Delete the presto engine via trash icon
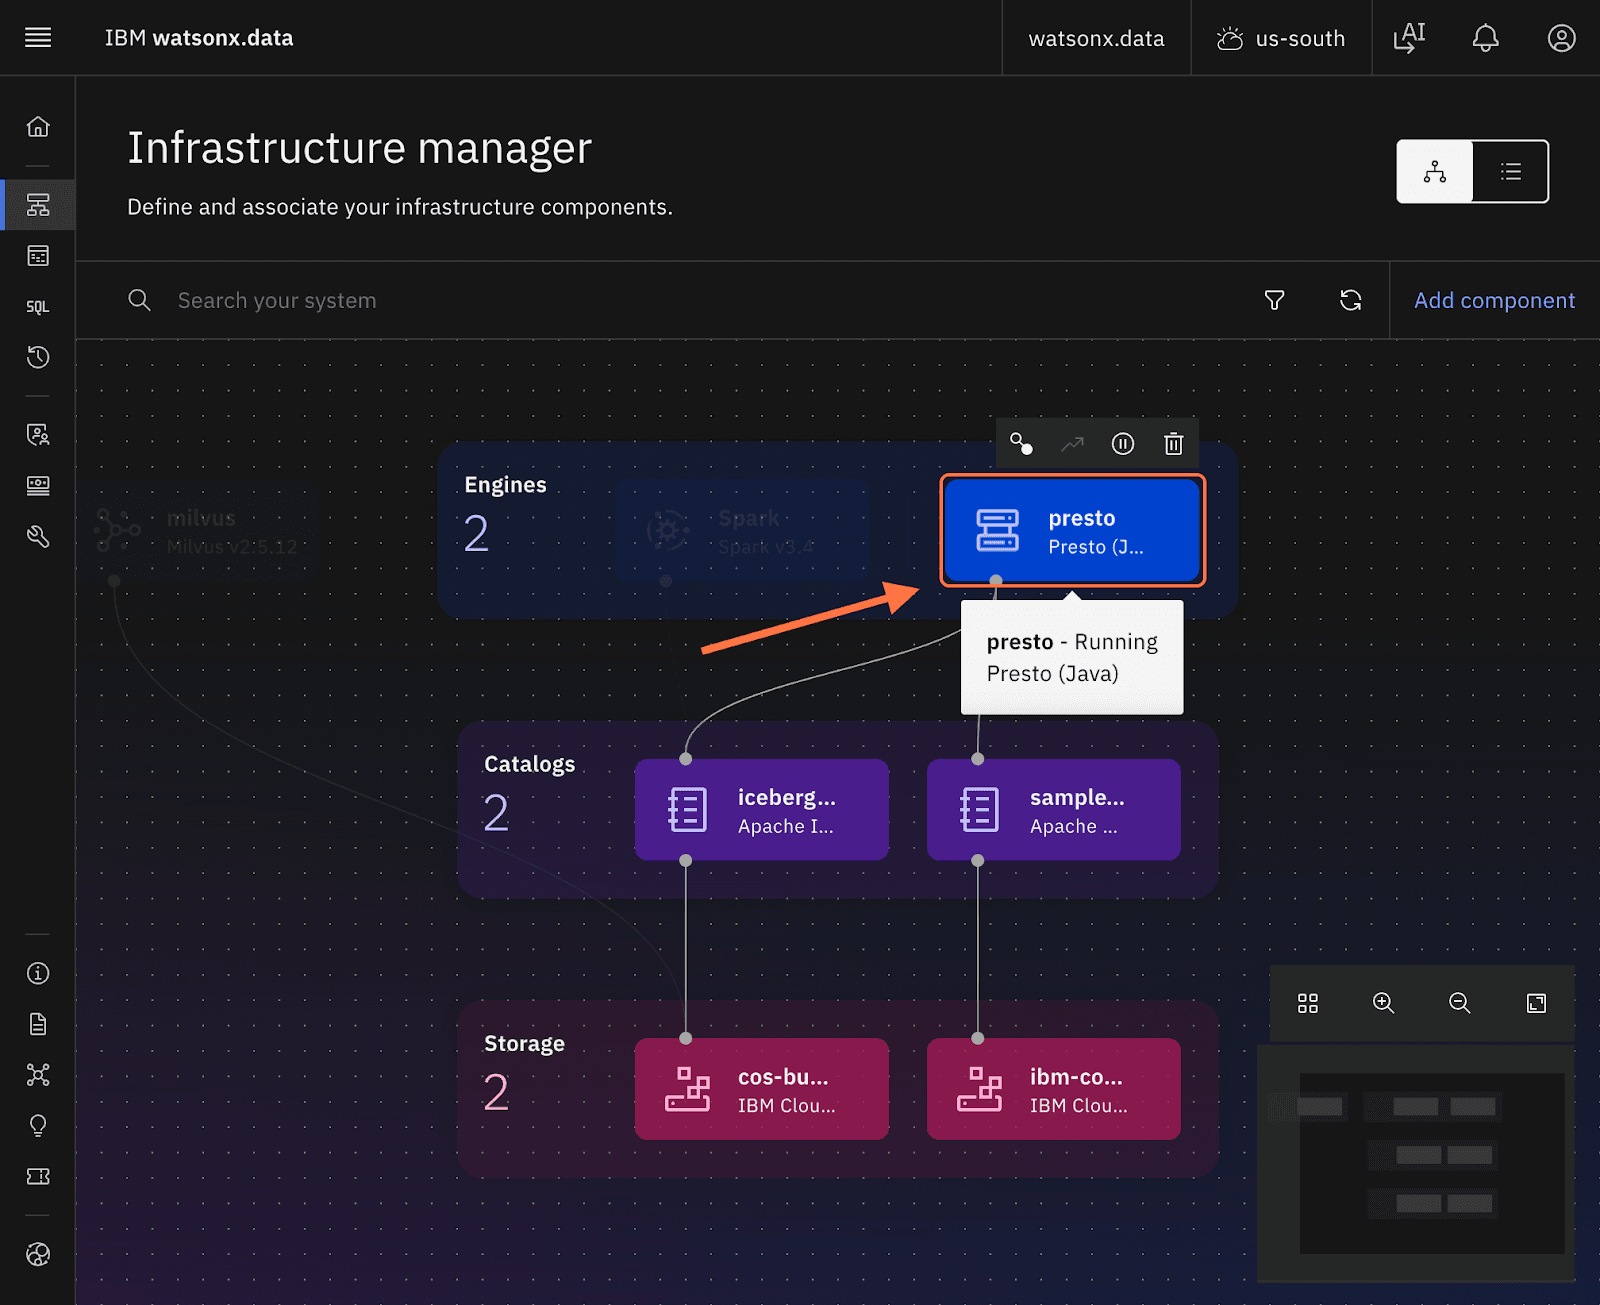1600x1305 pixels. [1173, 444]
